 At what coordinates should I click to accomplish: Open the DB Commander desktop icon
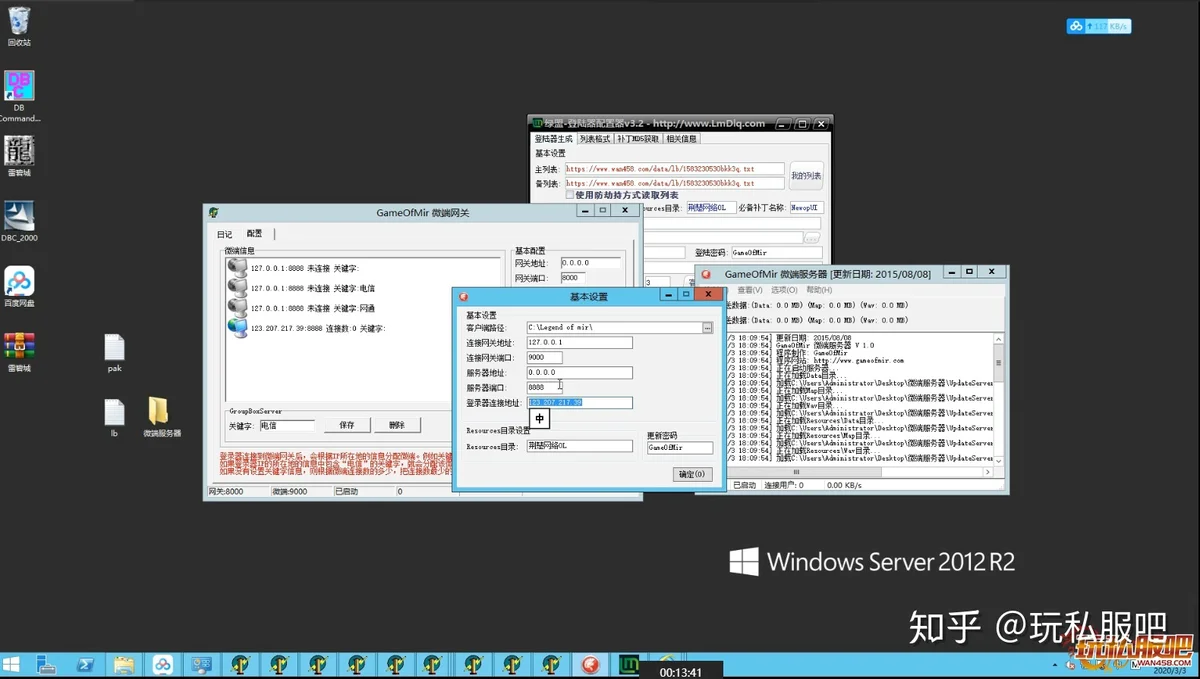click(19, 96)
